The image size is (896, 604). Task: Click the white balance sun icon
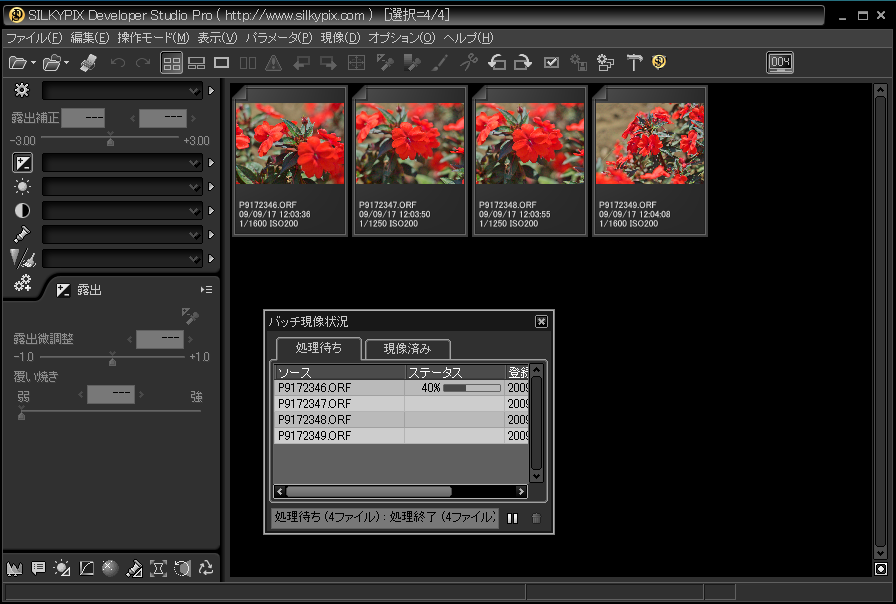[x=22, y=186]
